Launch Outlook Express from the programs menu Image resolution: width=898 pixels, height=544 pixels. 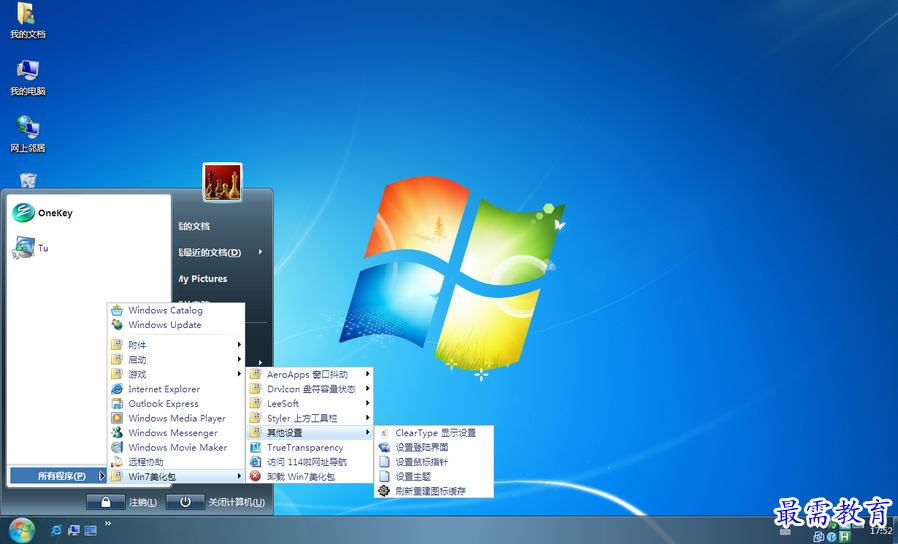(176, 404)
